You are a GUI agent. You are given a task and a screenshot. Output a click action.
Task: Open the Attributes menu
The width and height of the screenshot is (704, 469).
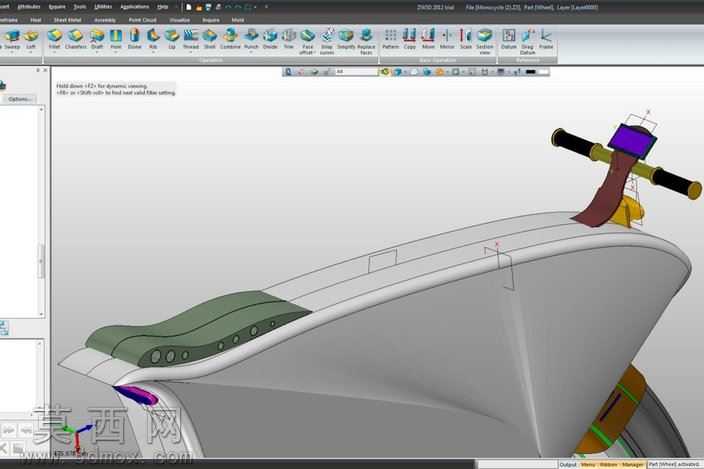[29, 7]
